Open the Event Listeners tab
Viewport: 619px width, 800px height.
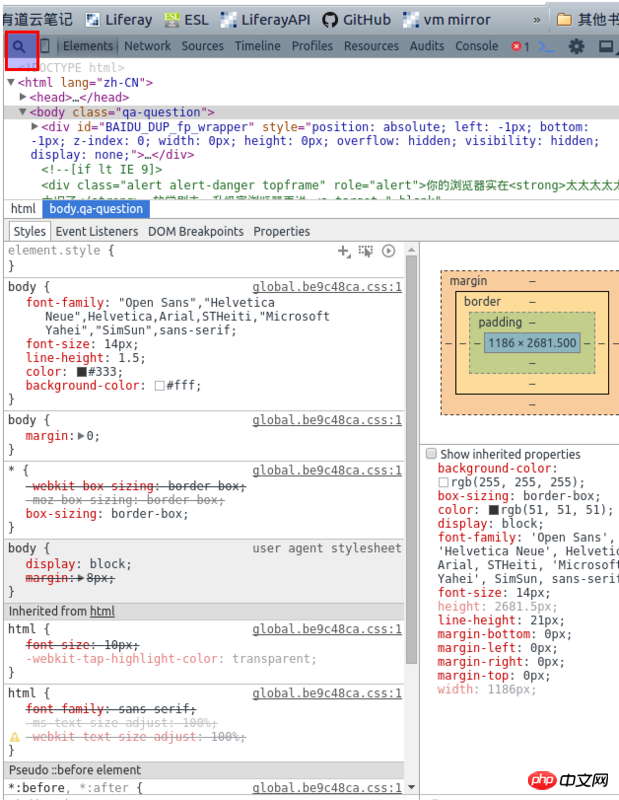point(97,231)
